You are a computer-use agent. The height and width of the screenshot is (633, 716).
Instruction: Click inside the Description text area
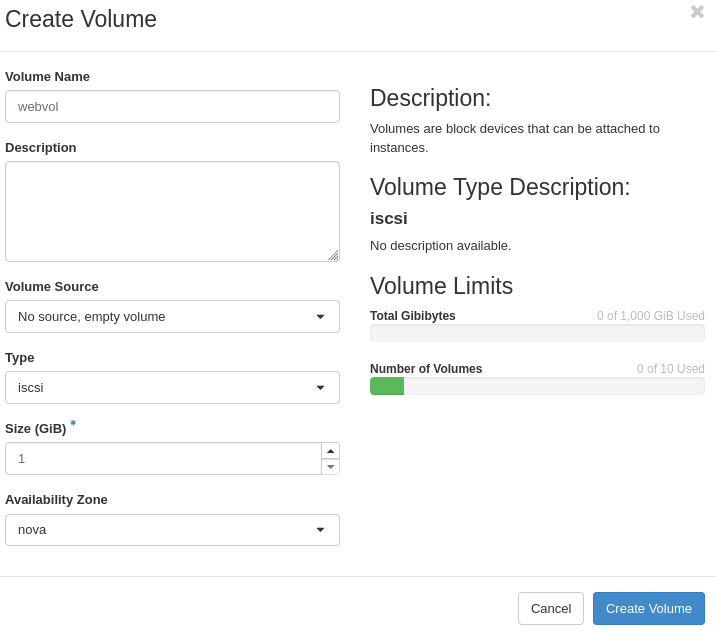(172, 211)
